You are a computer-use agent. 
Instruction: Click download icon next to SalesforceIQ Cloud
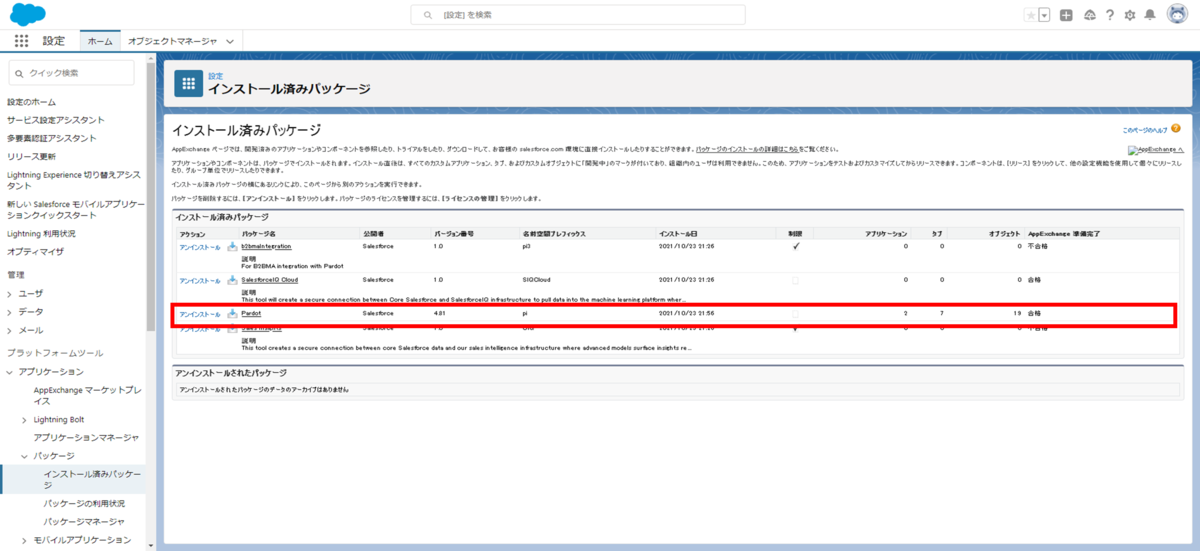[x=232, y=280]
